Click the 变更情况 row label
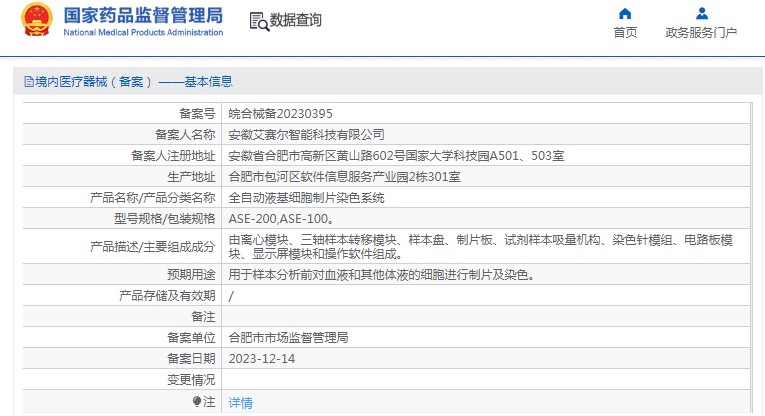 point(191,379)
